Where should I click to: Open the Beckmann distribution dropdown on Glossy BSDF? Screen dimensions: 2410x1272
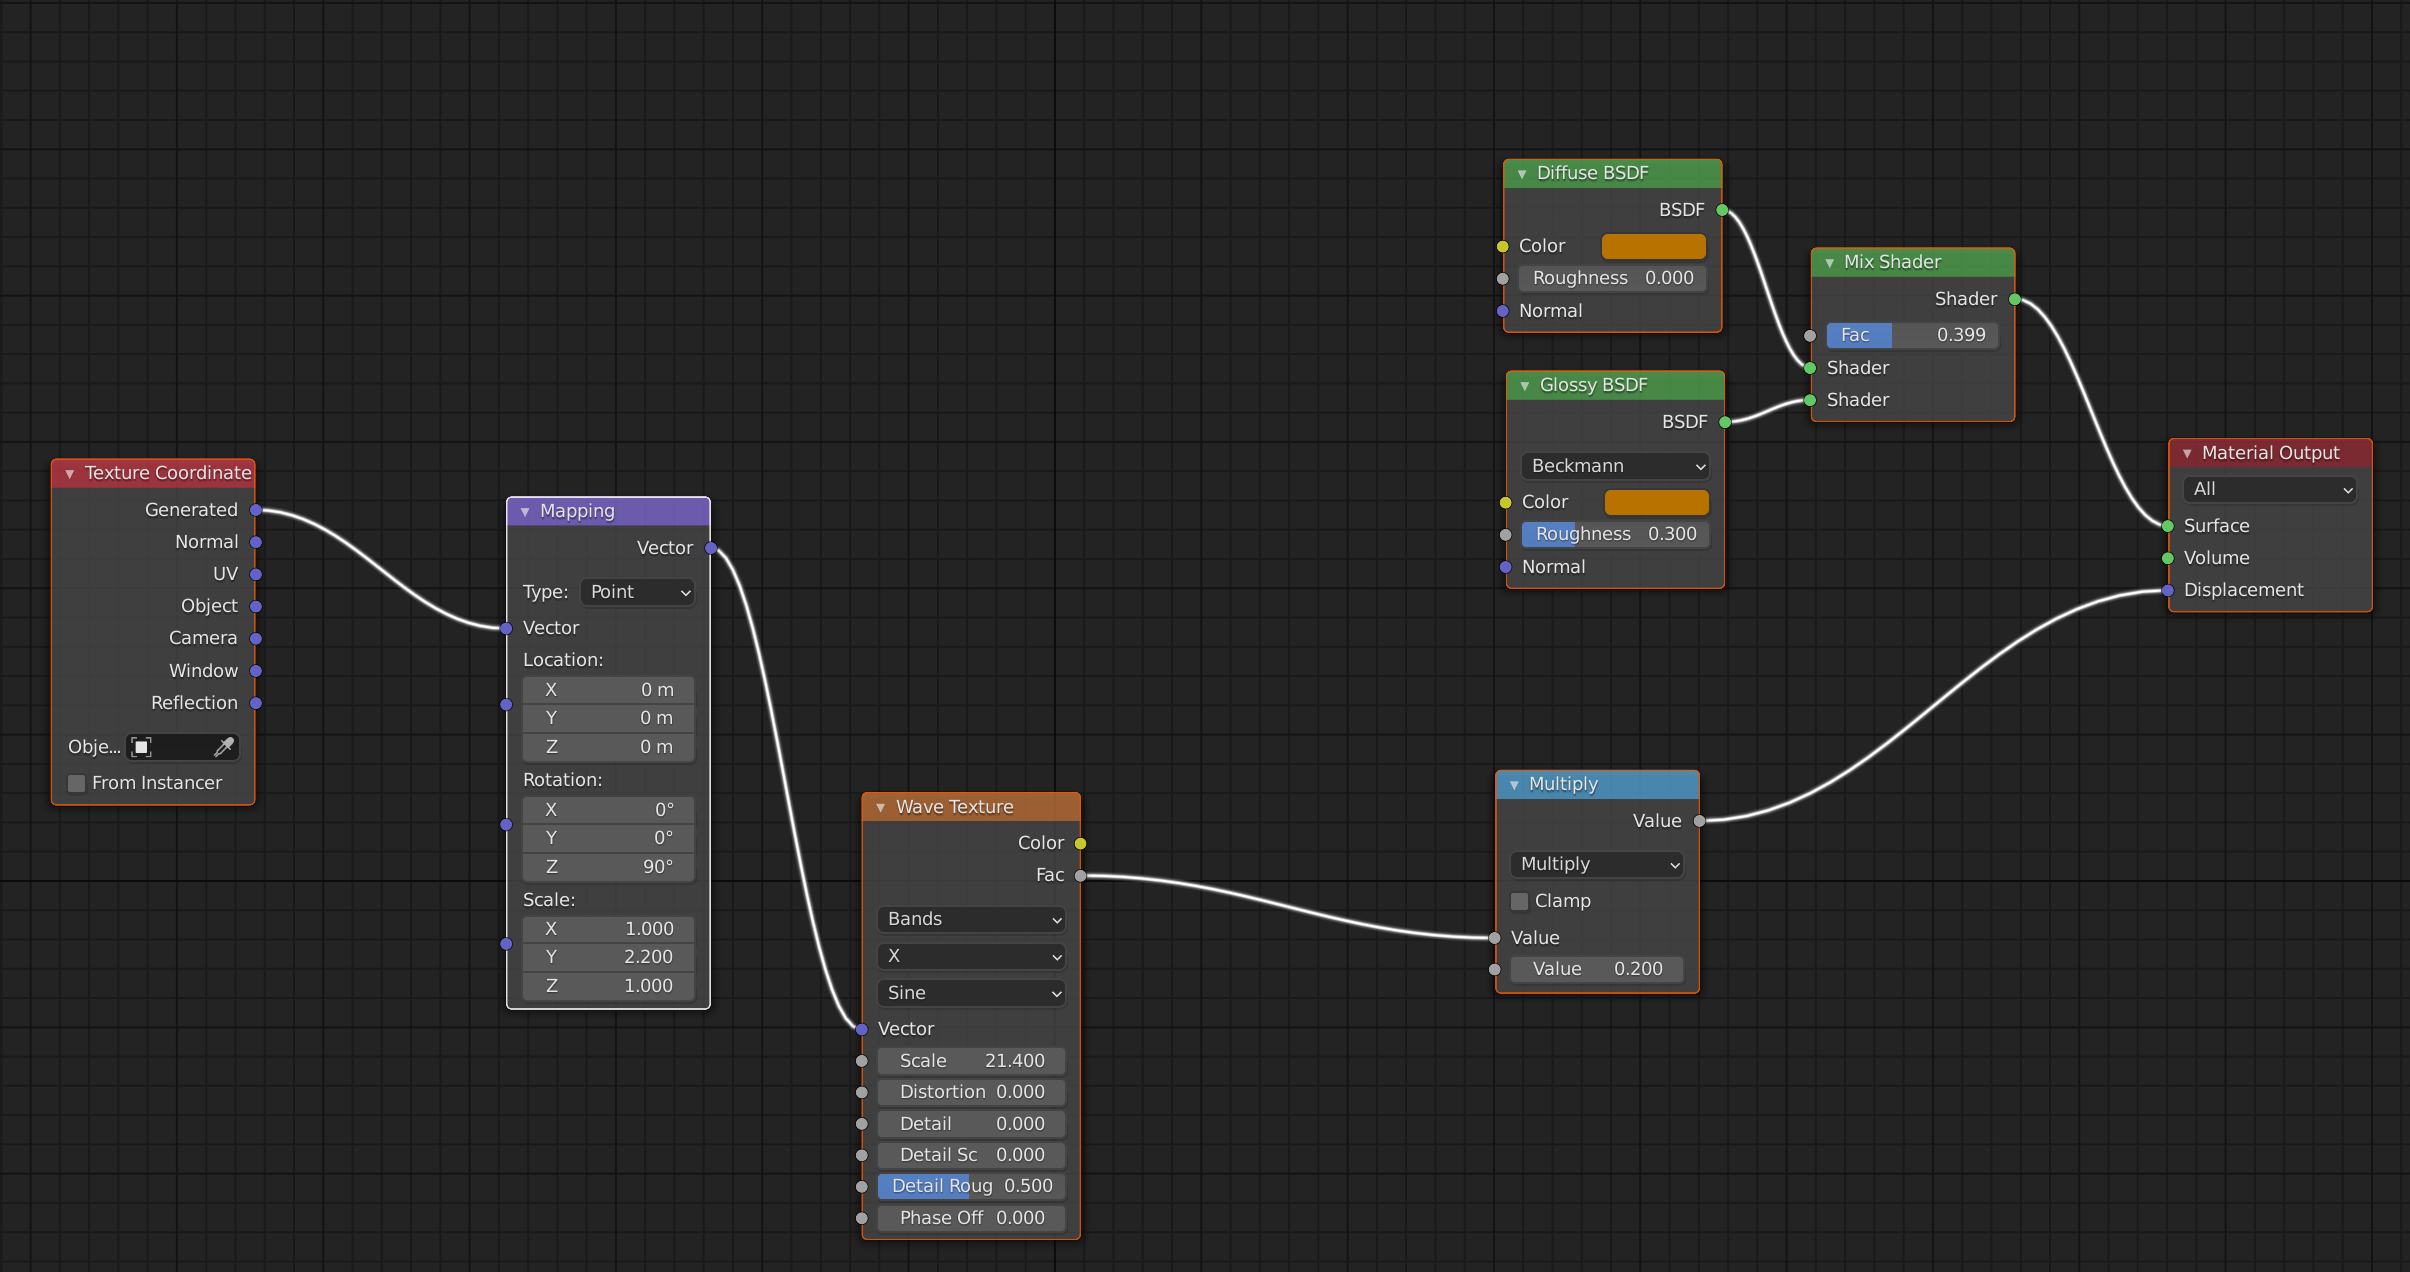coord(1614,465)
